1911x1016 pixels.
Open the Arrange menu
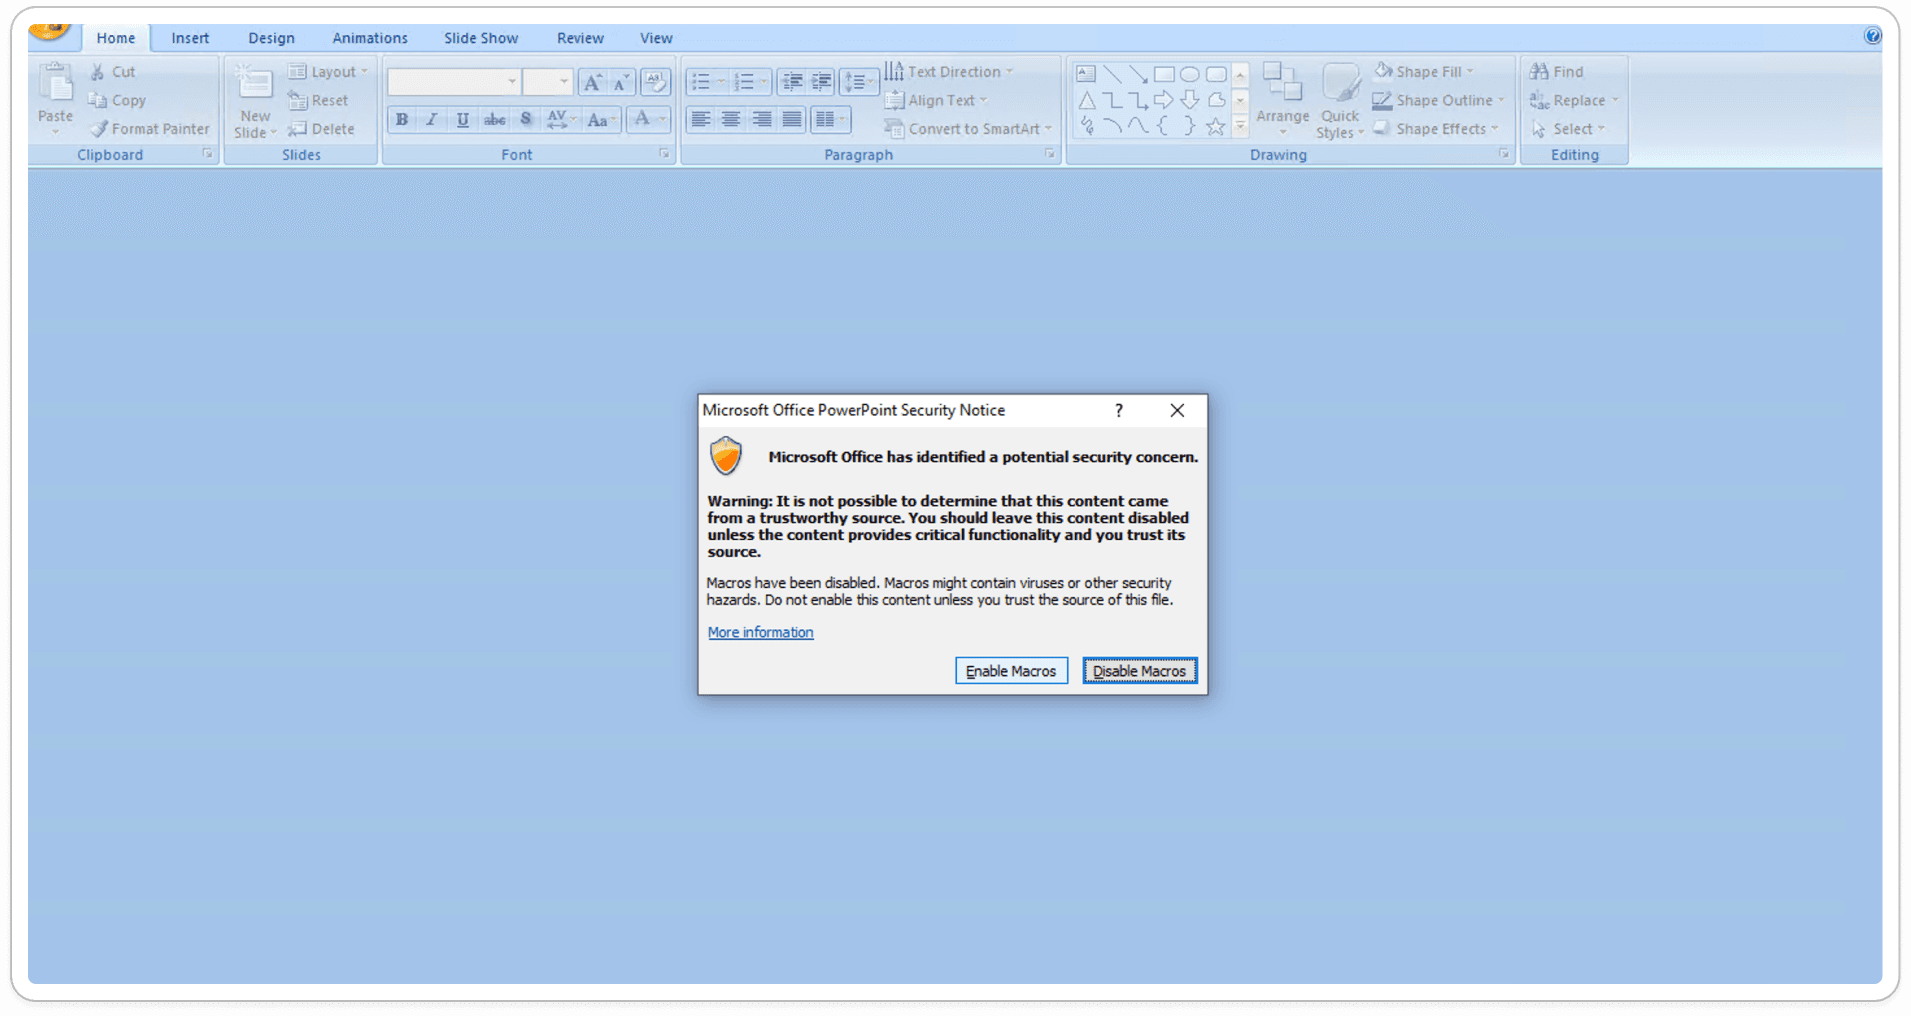(x=1282, y=100)
